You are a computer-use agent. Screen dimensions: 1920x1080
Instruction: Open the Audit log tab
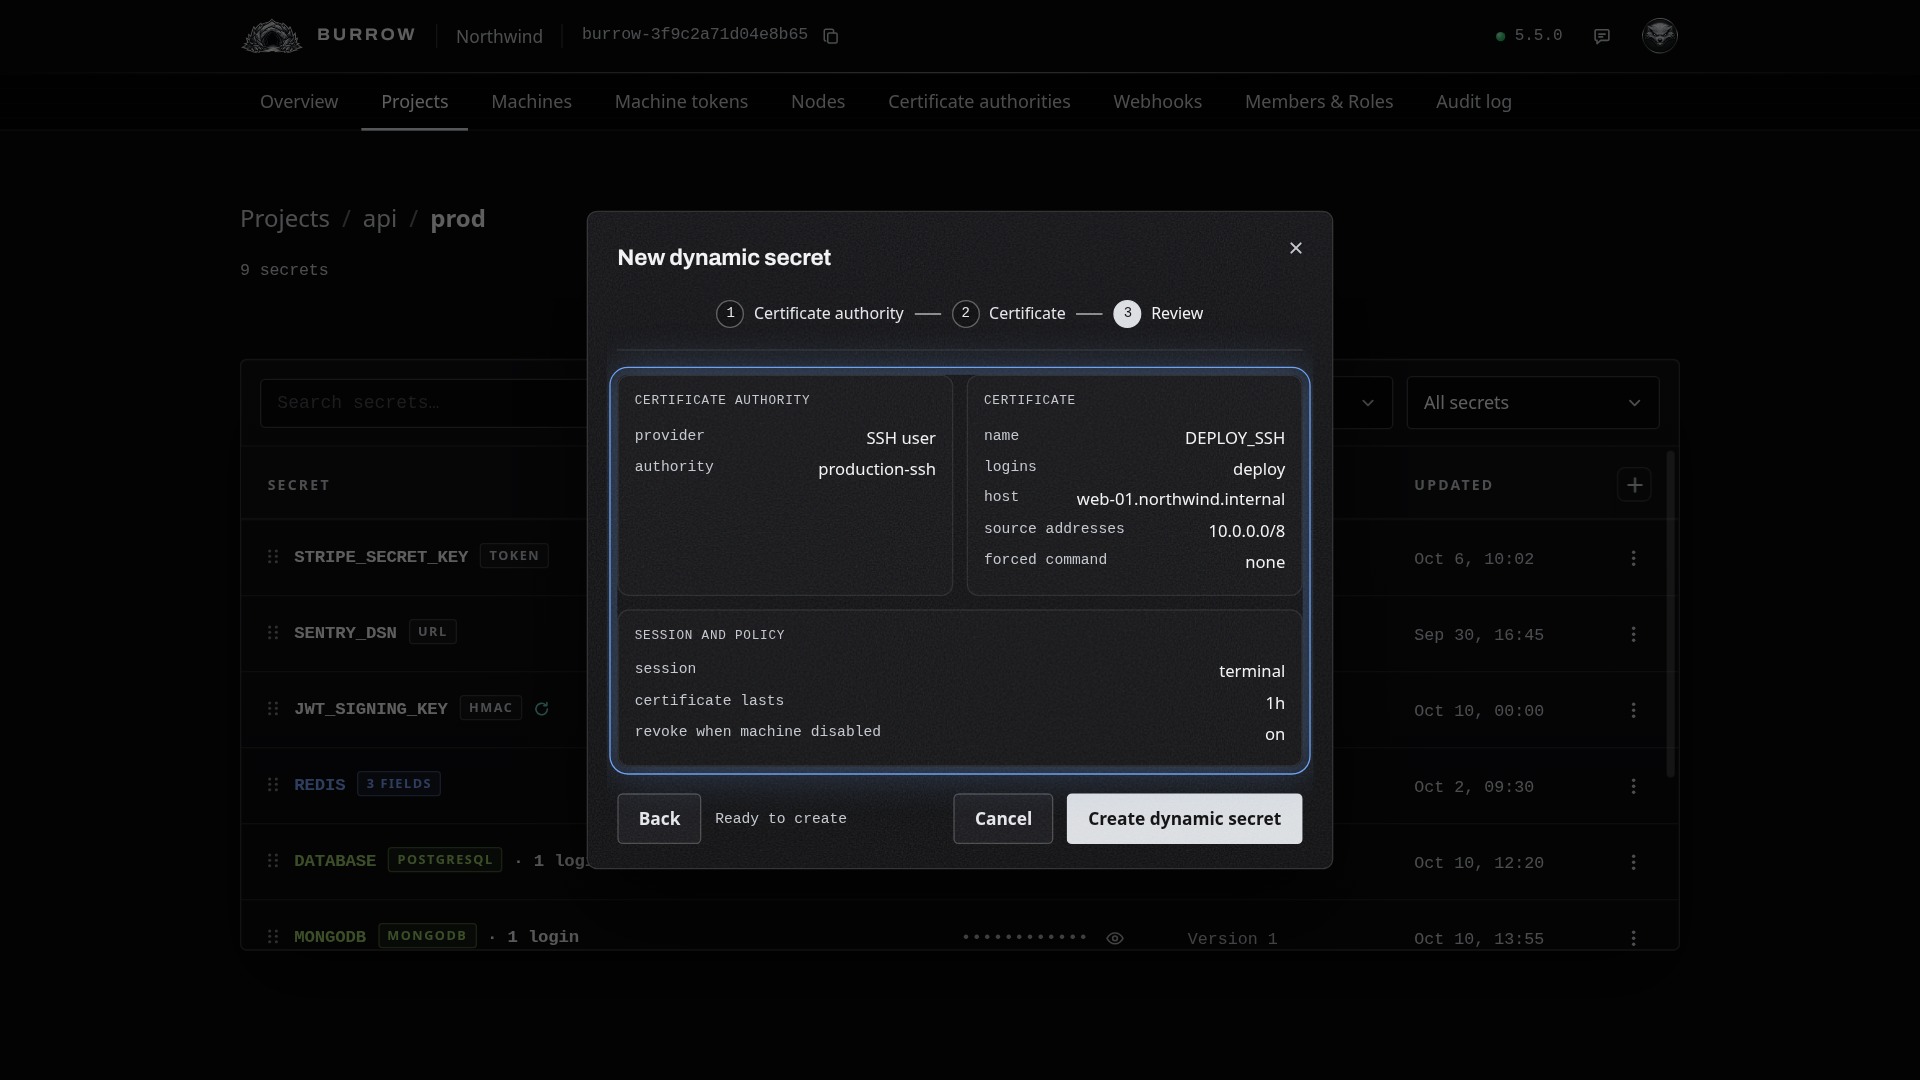1473,102
